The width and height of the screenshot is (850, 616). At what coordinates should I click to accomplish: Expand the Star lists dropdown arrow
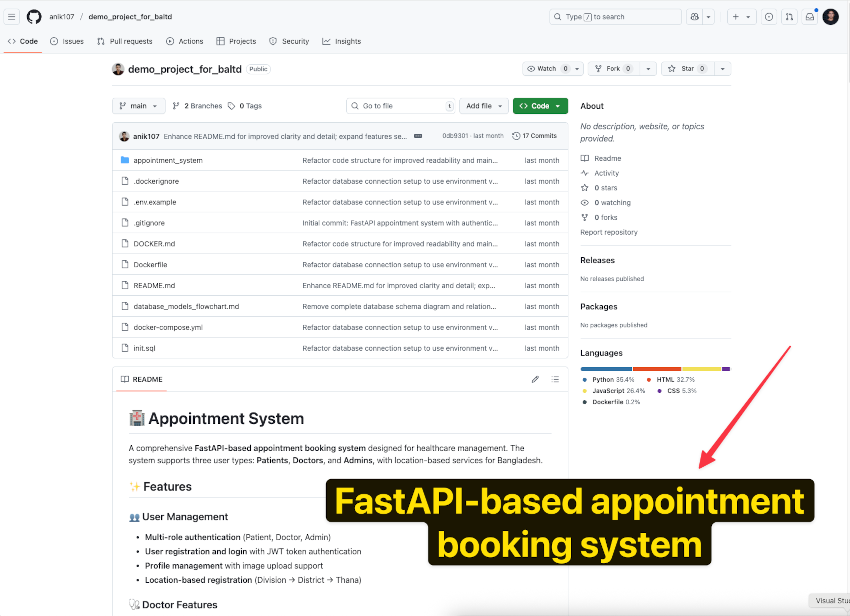(x=722, y=69)
